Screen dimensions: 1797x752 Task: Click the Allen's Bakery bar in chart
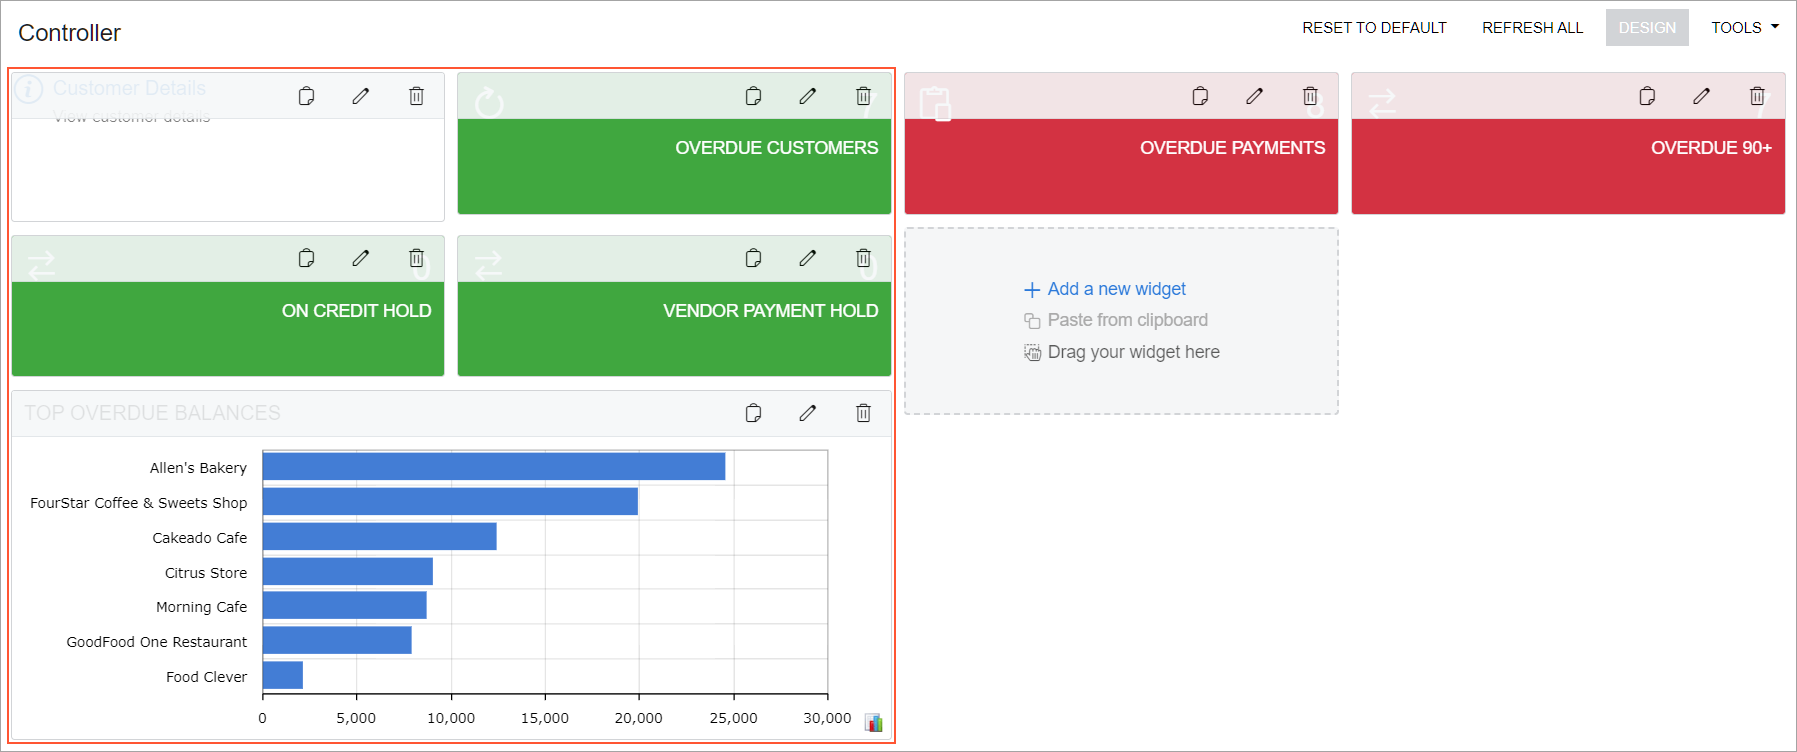coord(493,466)
